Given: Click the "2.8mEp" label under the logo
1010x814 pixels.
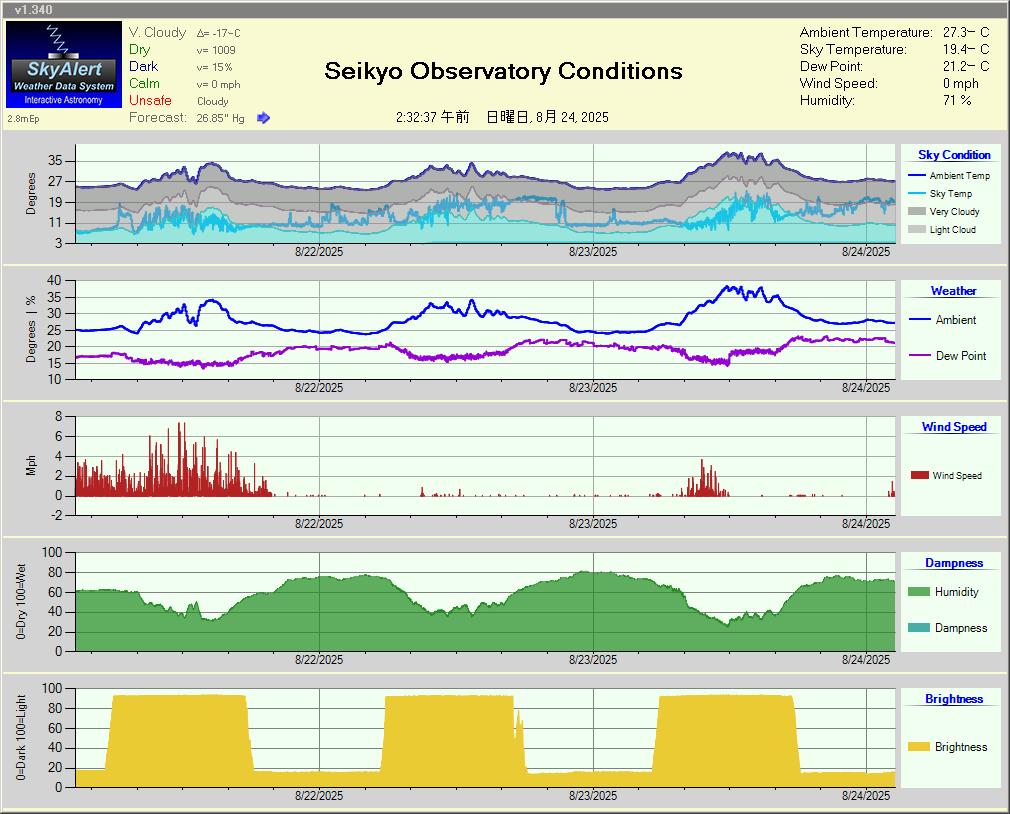Looking at the screenshot, I should 23,118.
